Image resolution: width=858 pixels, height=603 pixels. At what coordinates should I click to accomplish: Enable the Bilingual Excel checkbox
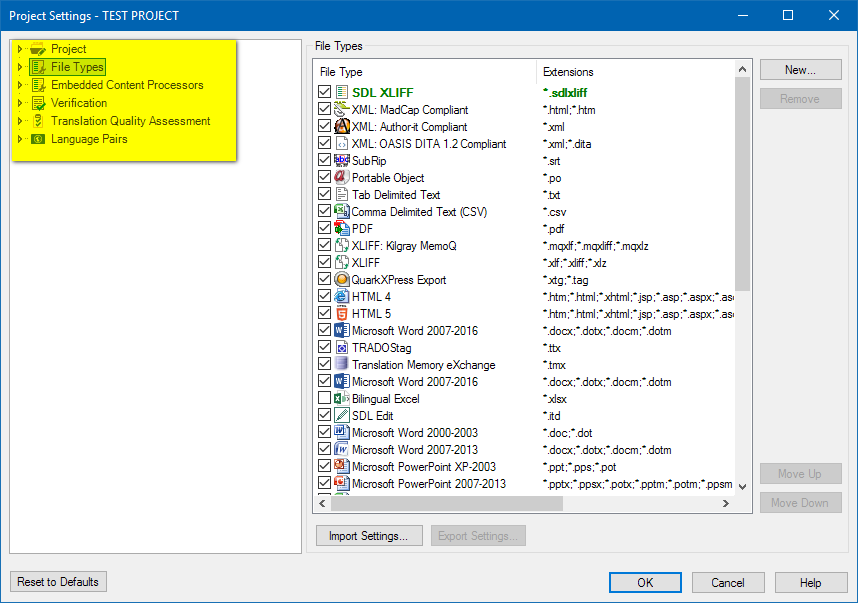[x=324, y=397]
